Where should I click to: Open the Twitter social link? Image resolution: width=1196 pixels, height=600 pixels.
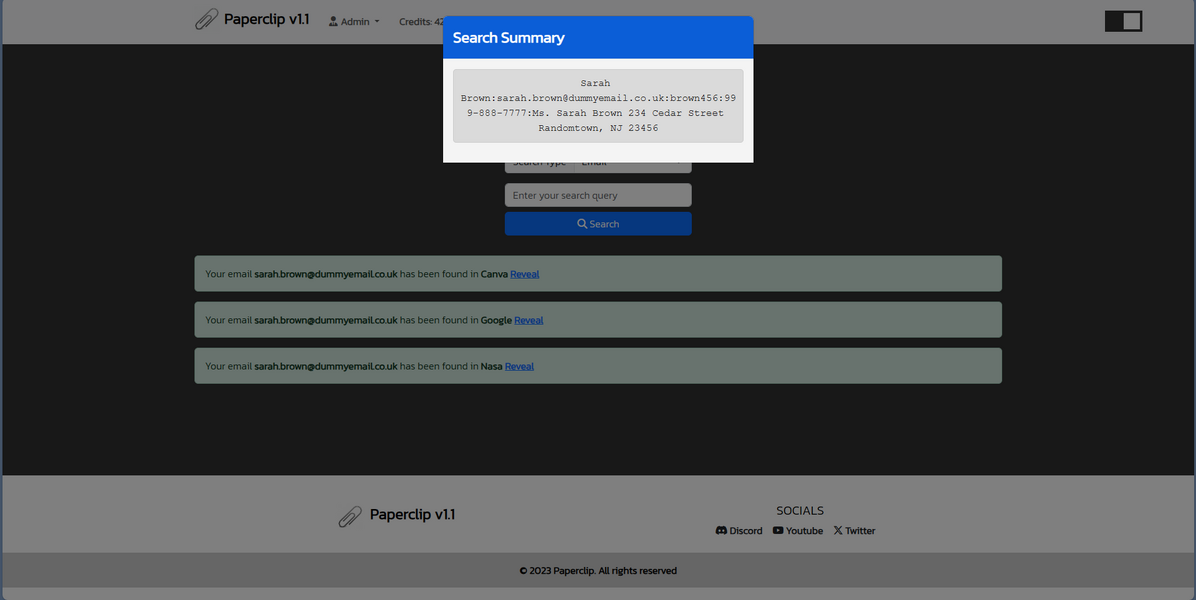[854, 531]
